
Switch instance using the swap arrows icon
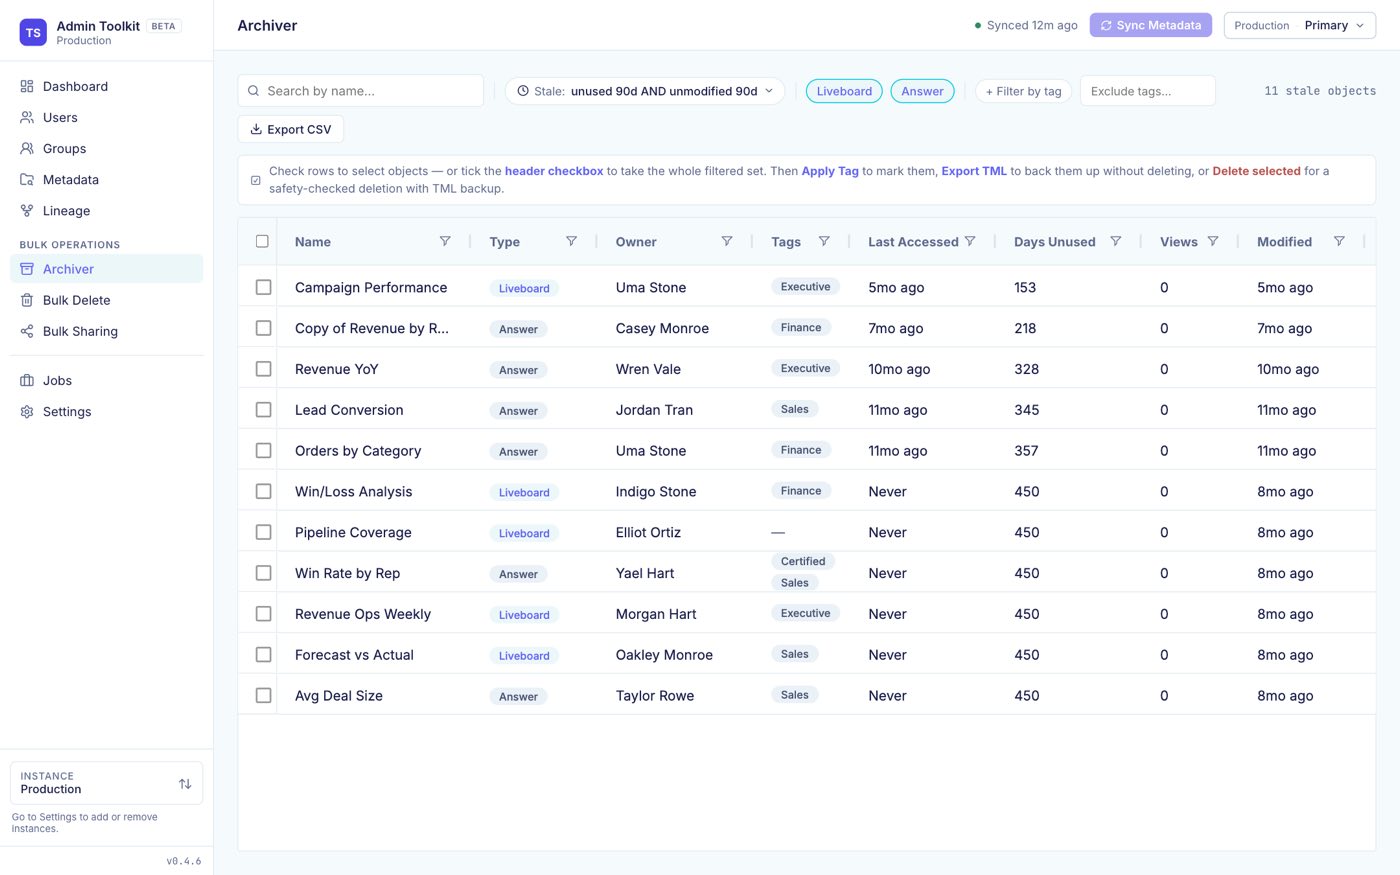click(185, 784)
